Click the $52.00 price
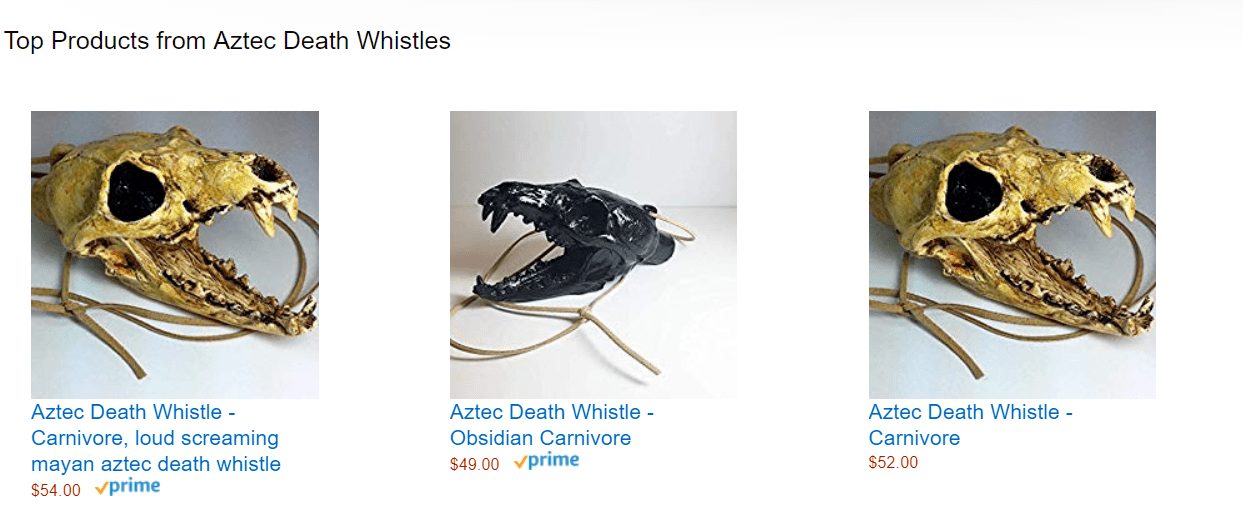Image resolution: width=1243 pixels, height=524 pixels. (x=893, y=463)
